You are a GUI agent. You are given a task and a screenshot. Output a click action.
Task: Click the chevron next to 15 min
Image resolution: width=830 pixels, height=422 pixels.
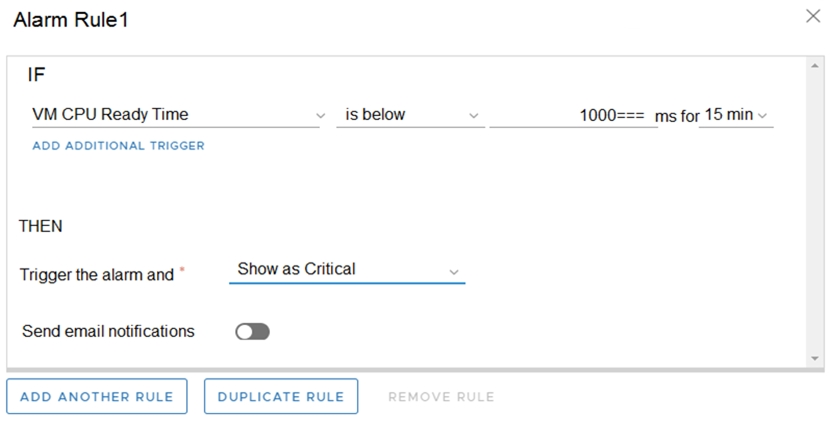click(x=762, y=116)
